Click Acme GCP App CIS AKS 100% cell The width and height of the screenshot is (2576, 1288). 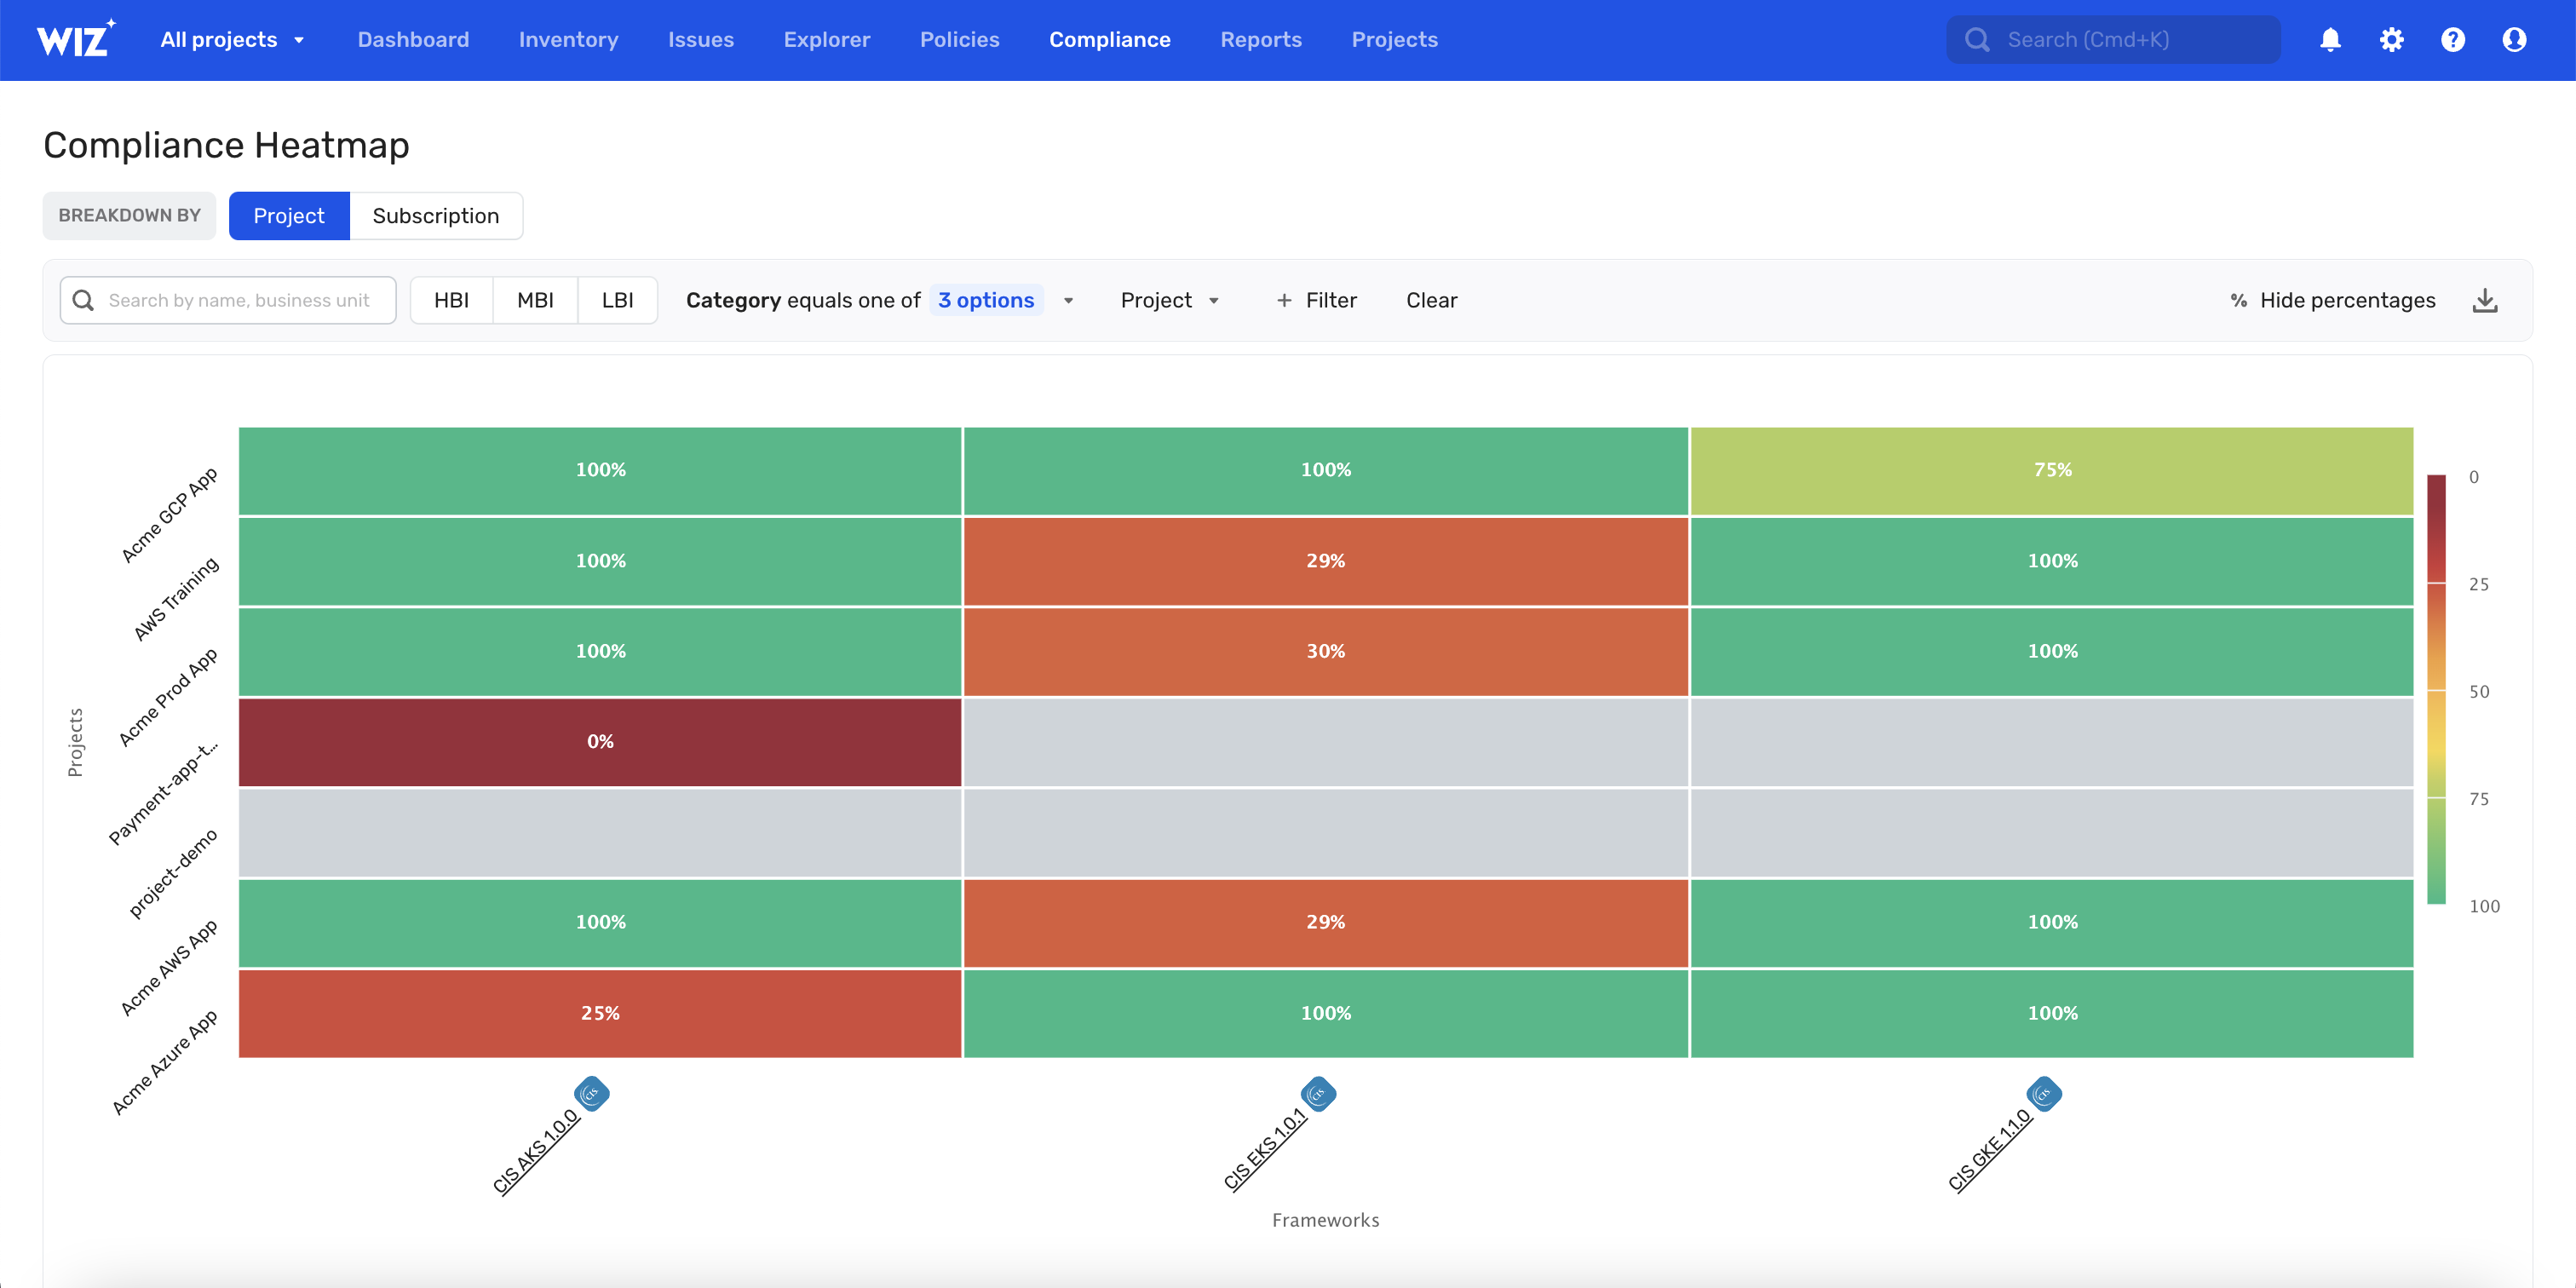tap(600, 470)
